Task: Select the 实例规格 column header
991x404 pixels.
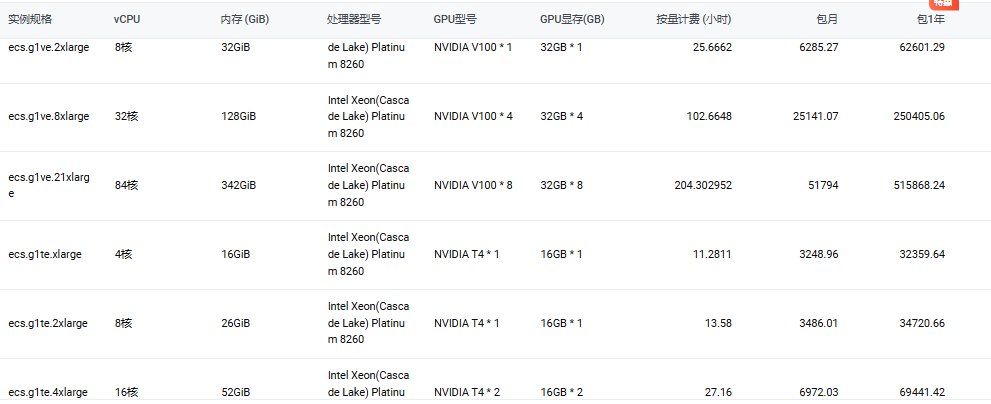Action: [x=30, y=19]
